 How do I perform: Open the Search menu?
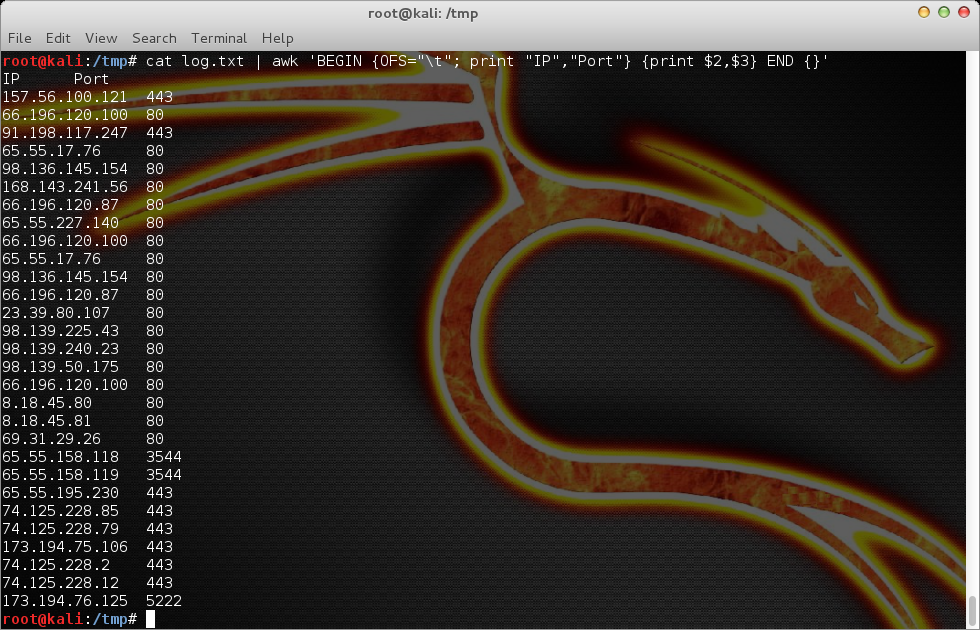coord(154,38)
